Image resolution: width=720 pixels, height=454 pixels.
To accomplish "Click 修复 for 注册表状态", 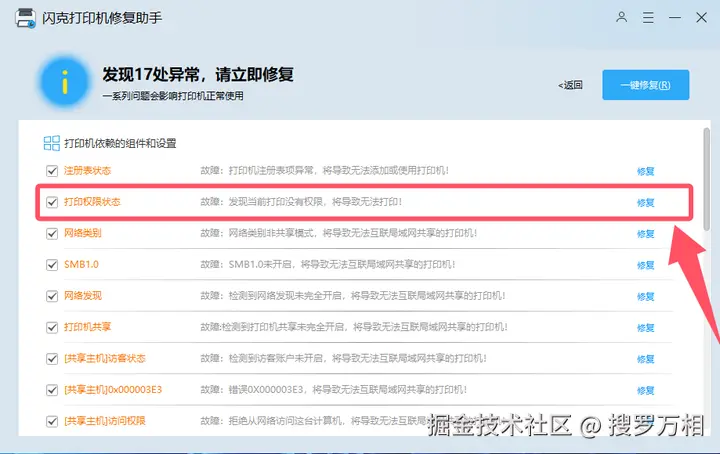I will (x=646, y=171).
